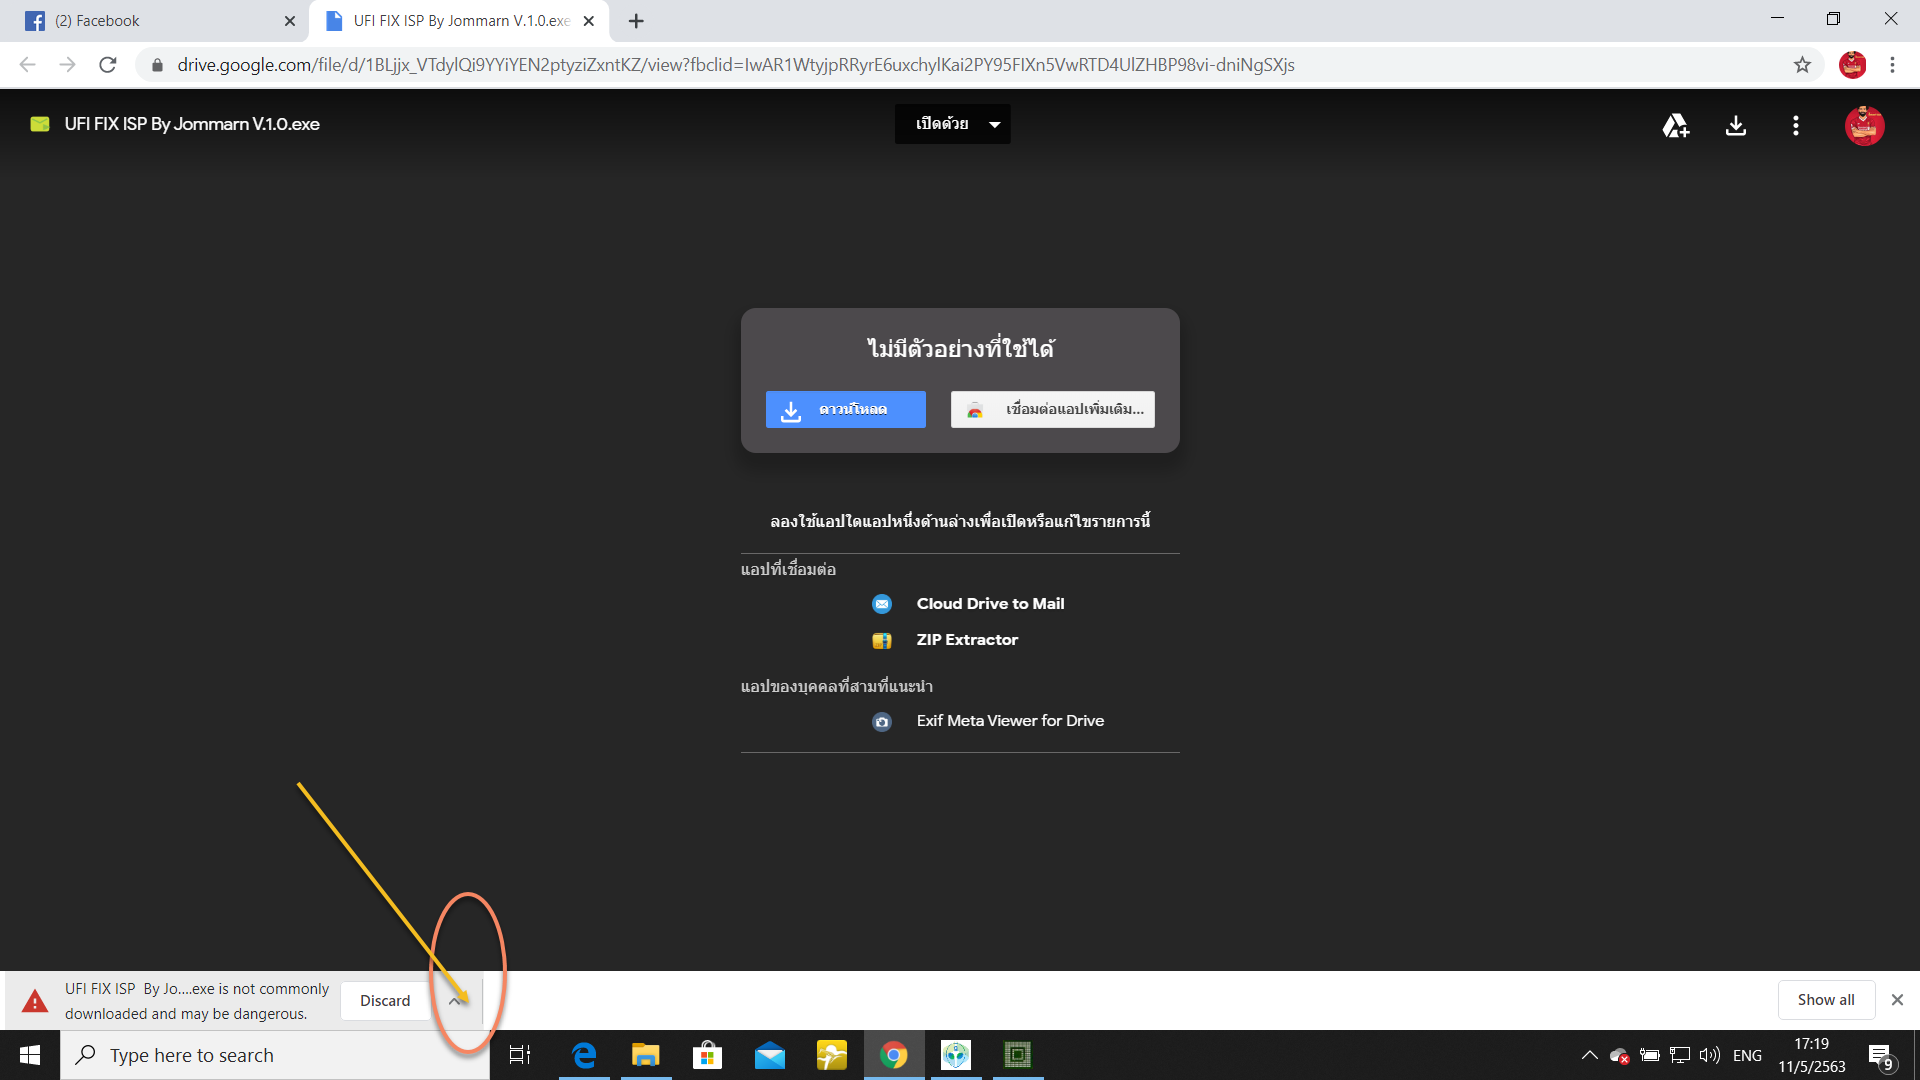Open with ZIP Extractor

click(x=967, y=640)
